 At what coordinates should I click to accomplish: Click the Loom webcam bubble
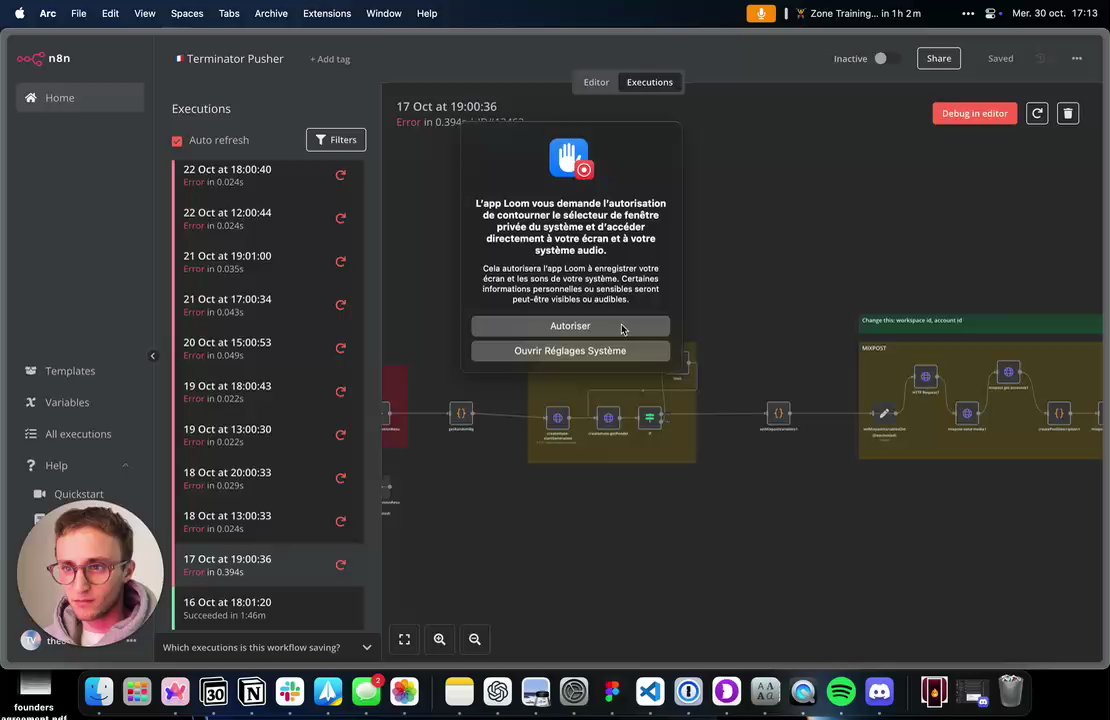90,573
